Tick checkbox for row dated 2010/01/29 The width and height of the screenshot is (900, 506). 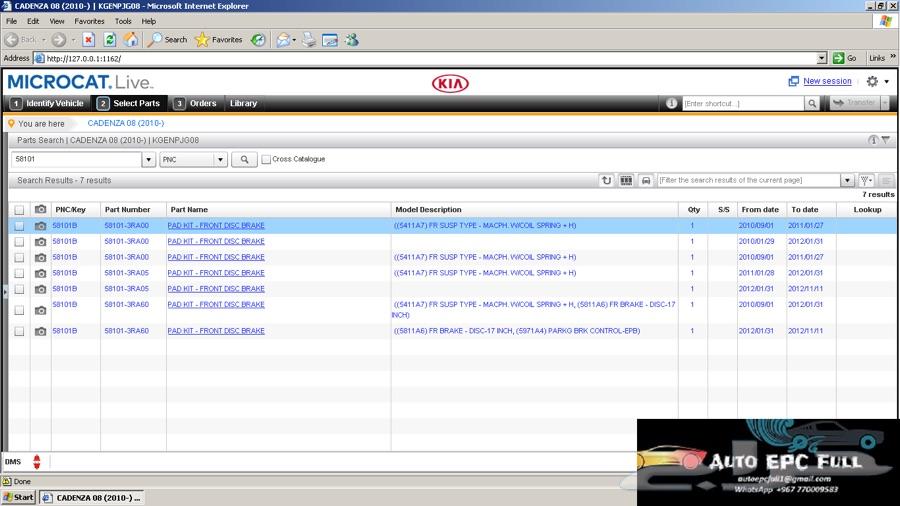[x=19, y=242]
